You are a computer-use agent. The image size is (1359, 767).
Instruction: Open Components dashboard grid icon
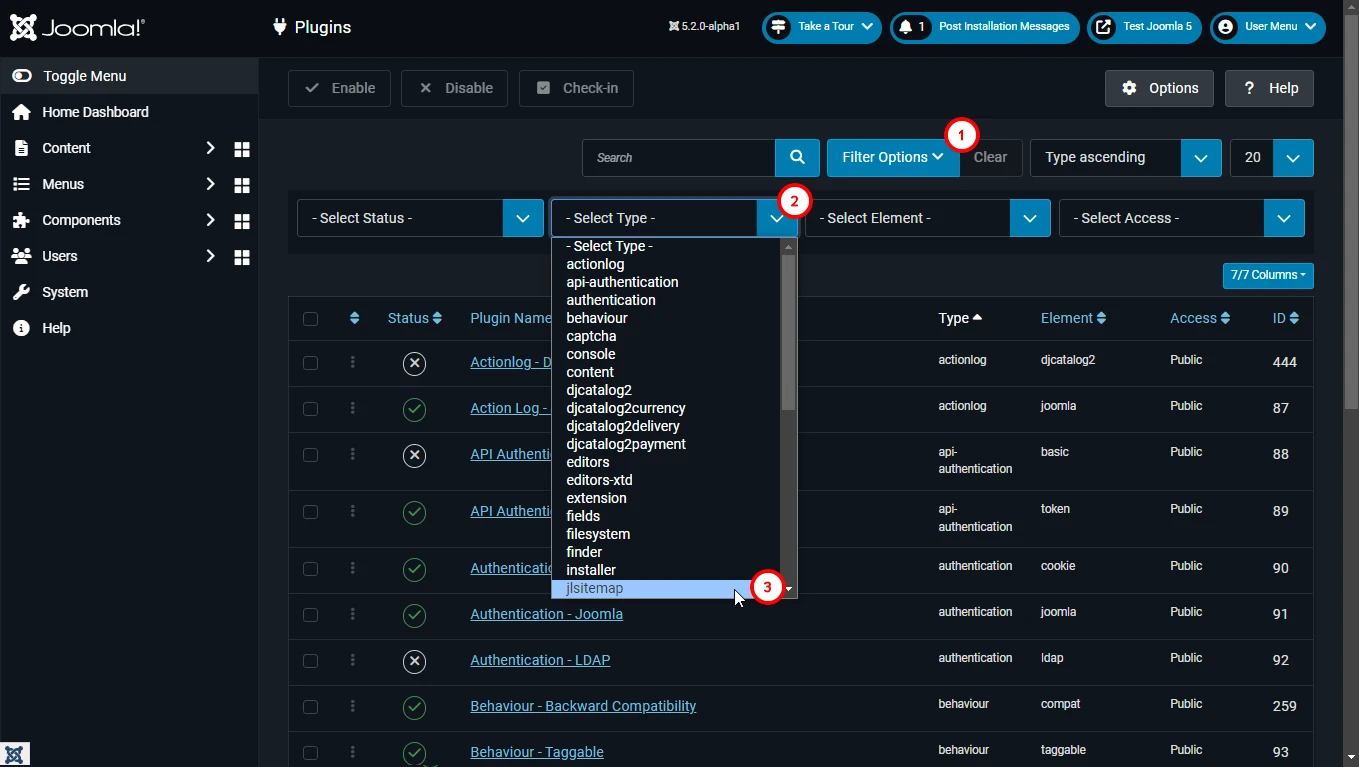pos(241,221)
